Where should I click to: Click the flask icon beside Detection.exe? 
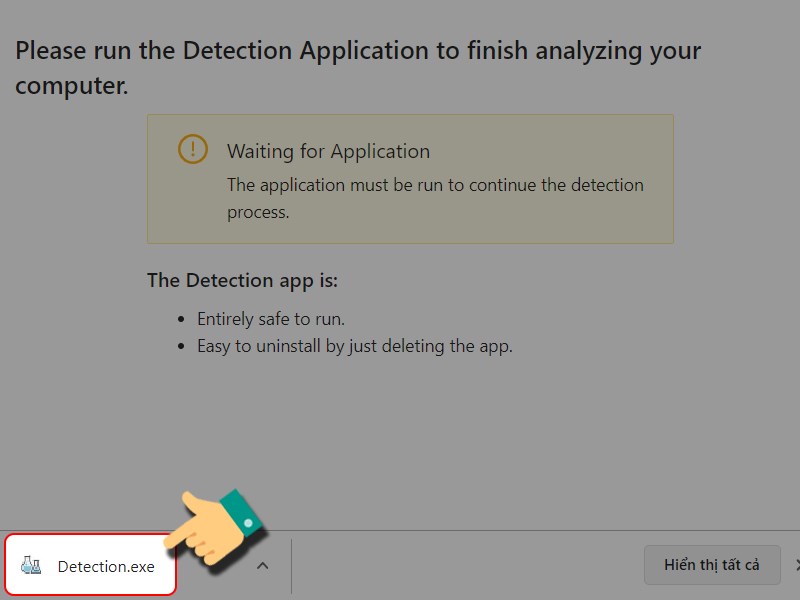(x=31, y=565)
